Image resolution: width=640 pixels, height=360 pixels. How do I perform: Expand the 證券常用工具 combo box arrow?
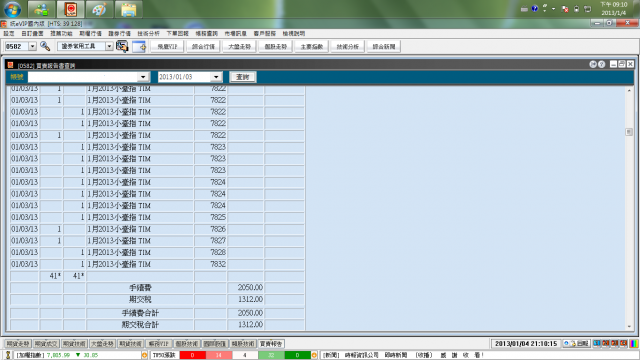click(109, 46)
